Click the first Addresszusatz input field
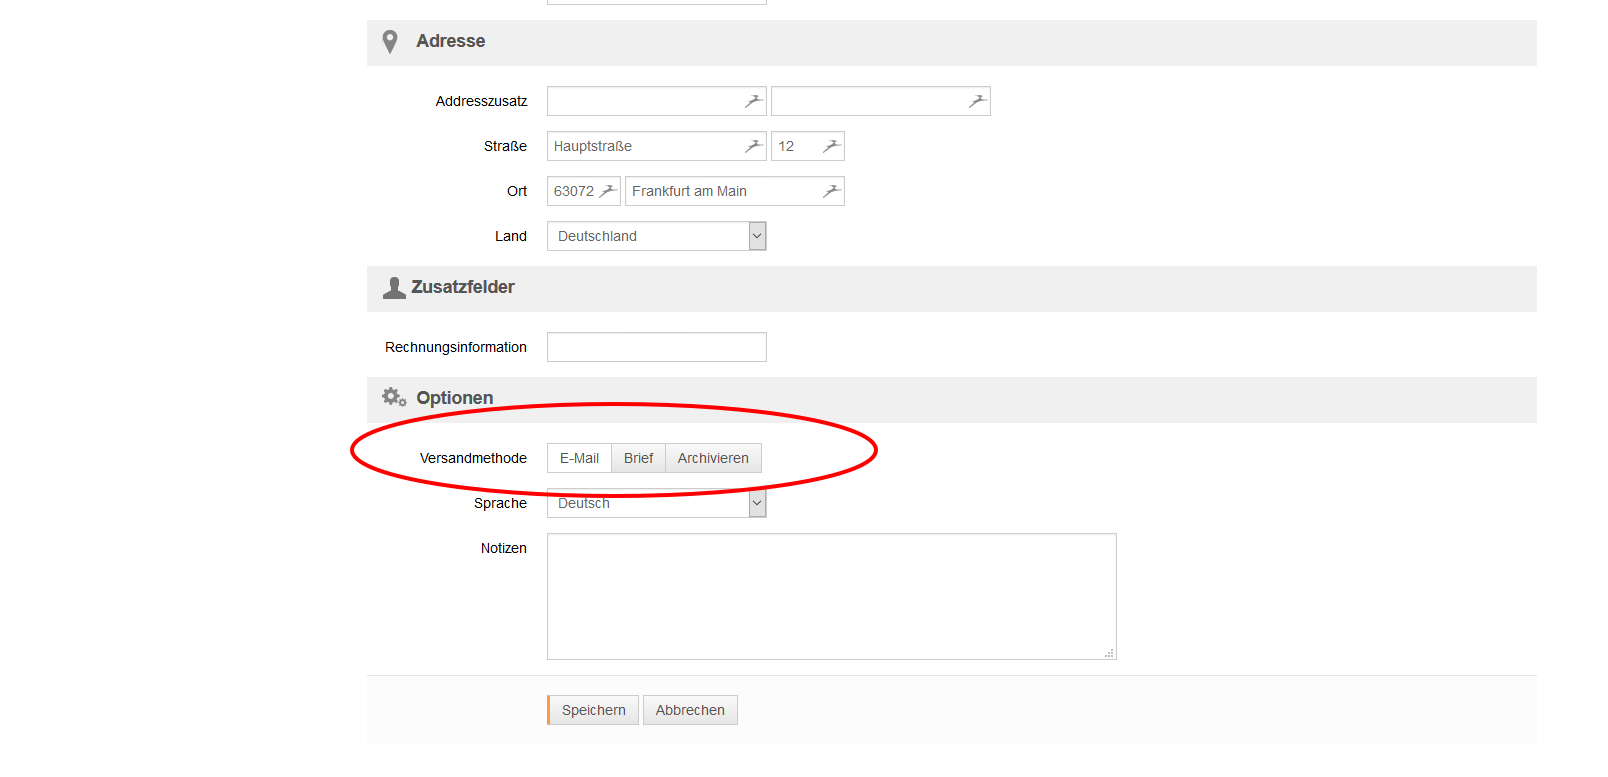 click(656, 101)
